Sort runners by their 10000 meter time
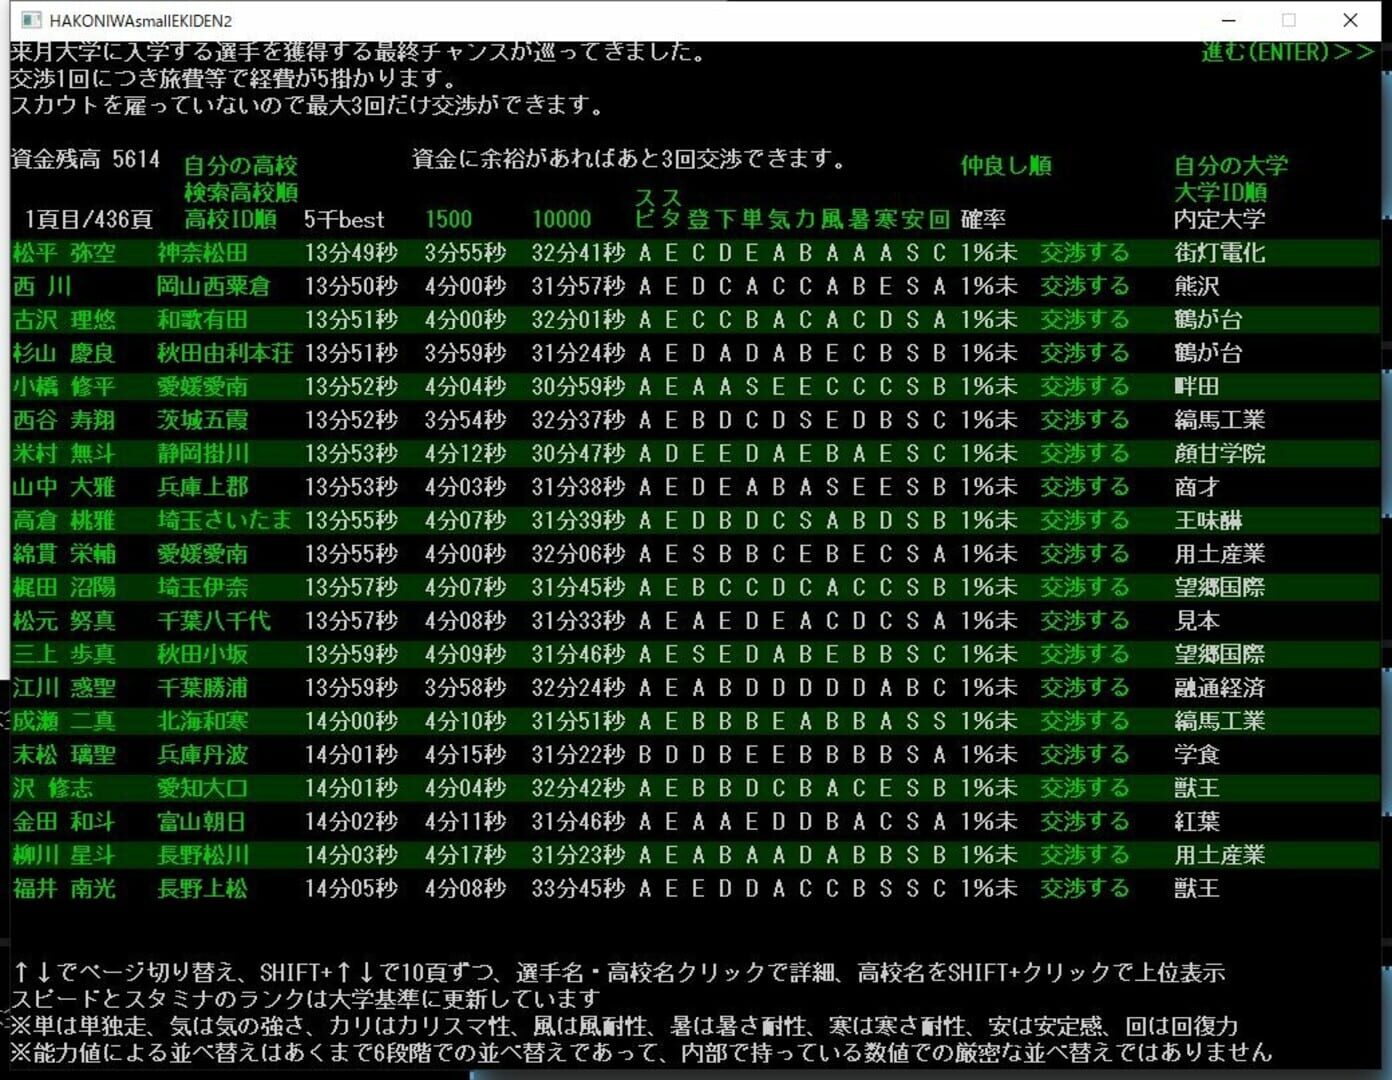 (561, 219)
